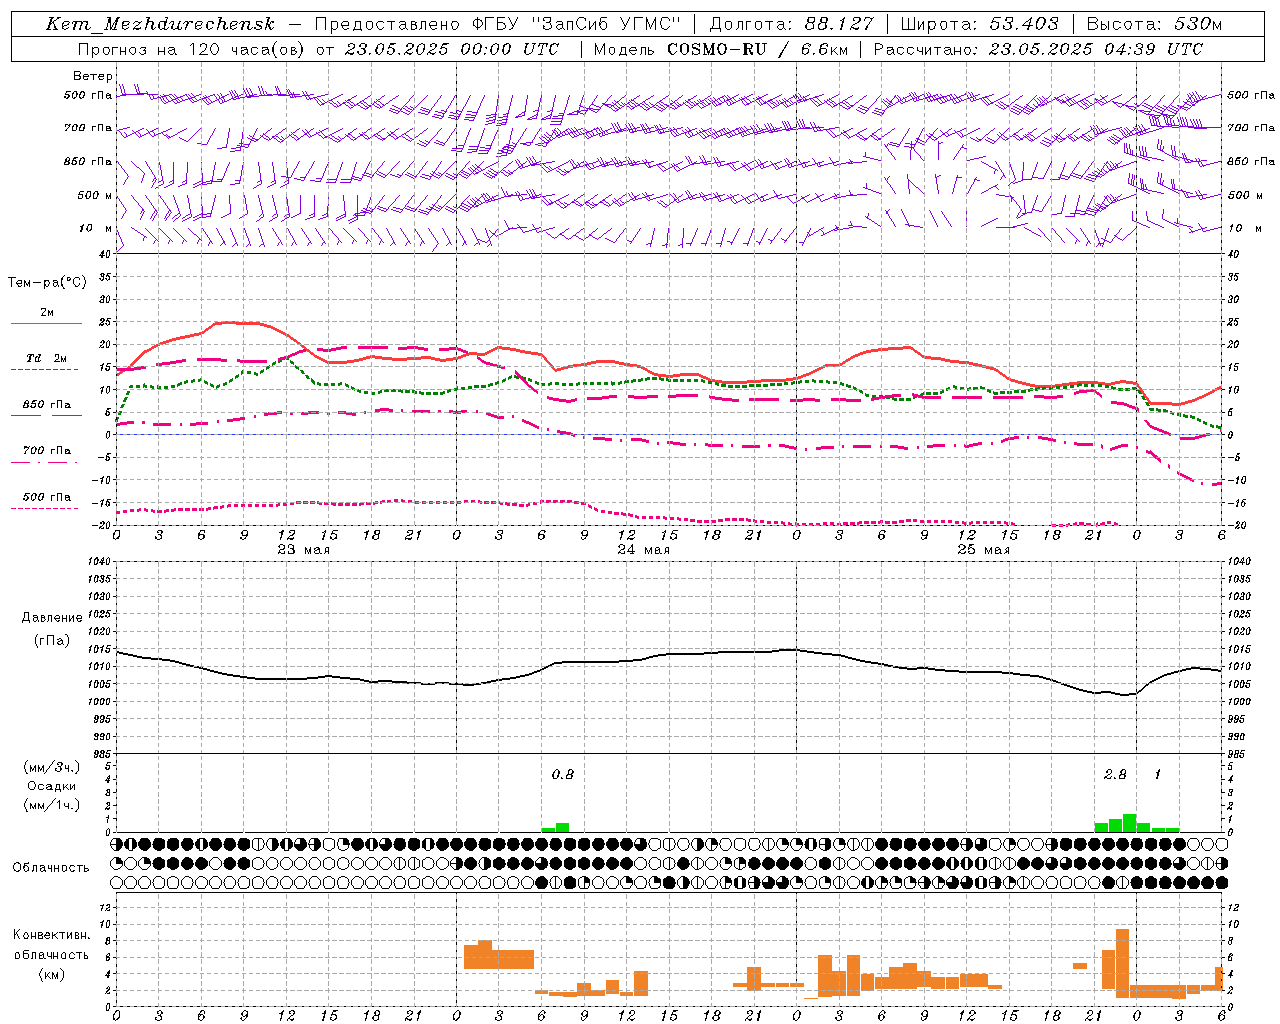This screenshot has height=1024, width=1280.
Task: Click the 2.8 precipitation total value
Action: [x=1115, y=774]
